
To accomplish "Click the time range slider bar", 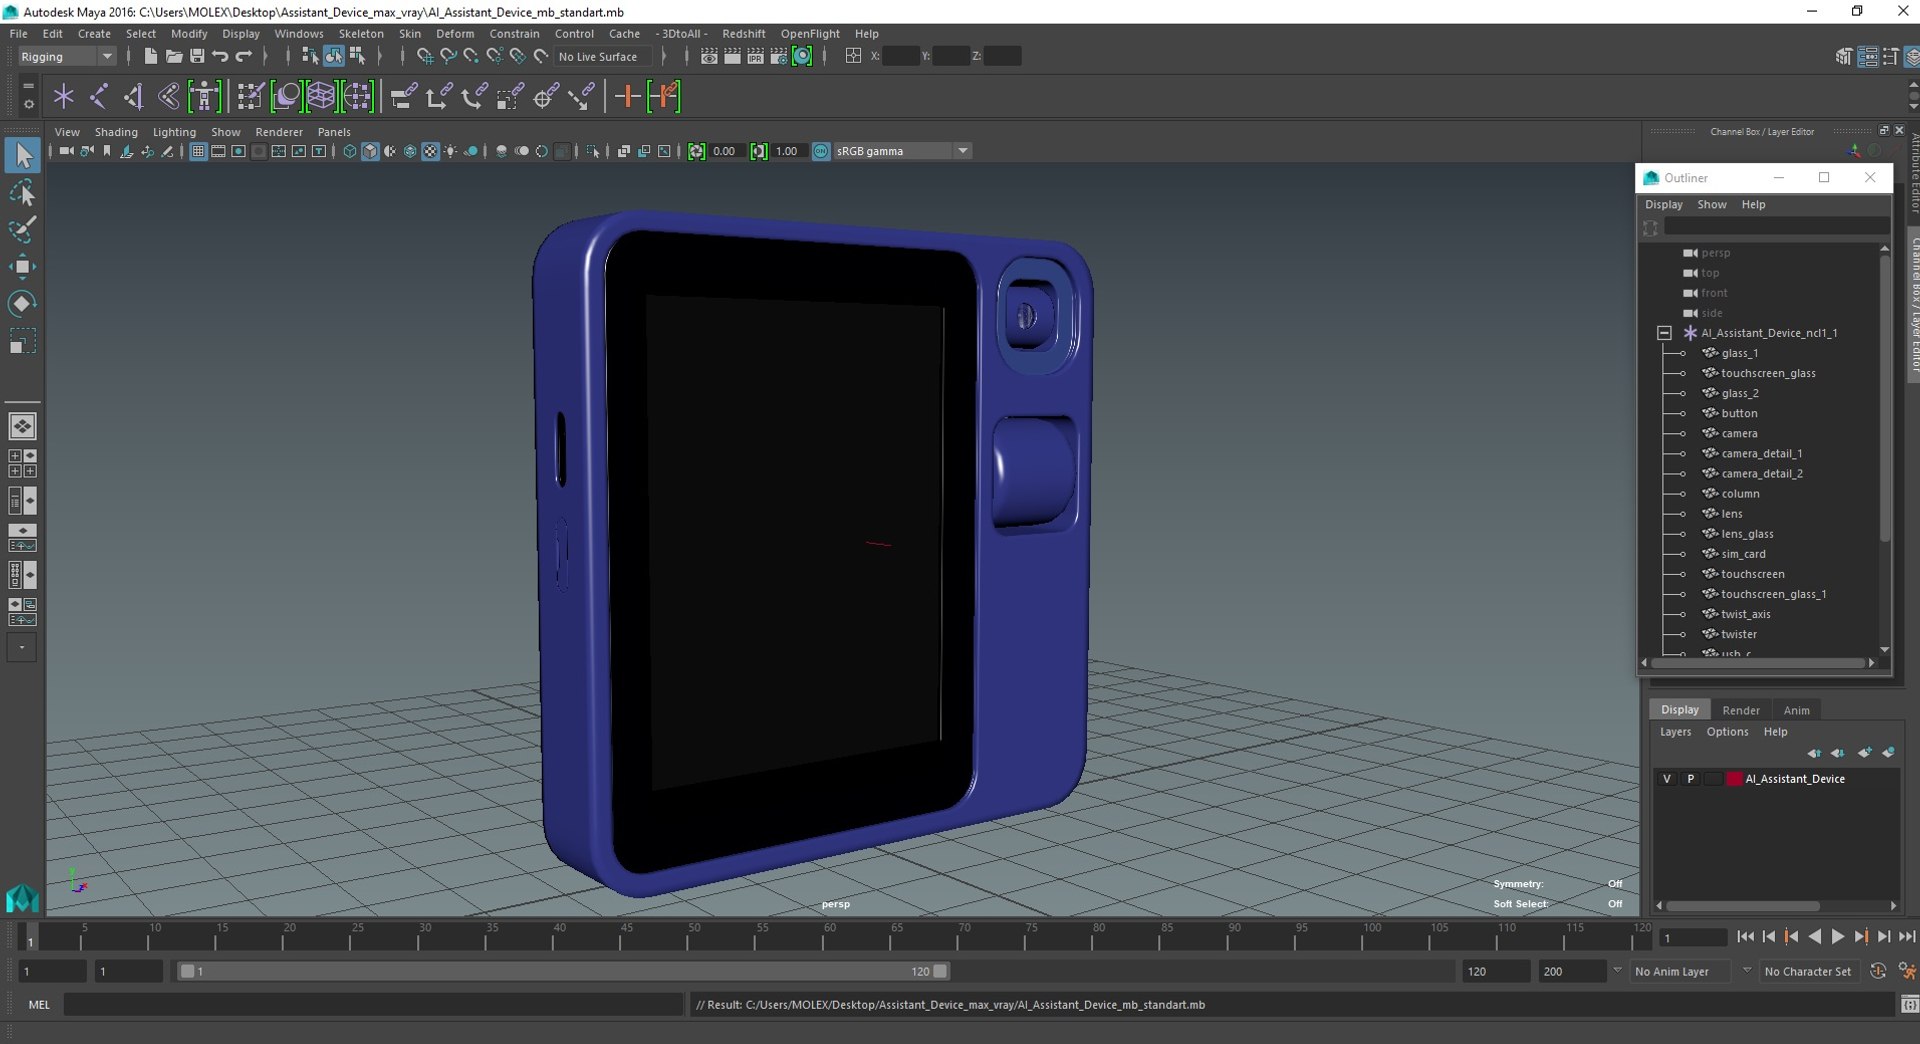I will tap(563, 971).
